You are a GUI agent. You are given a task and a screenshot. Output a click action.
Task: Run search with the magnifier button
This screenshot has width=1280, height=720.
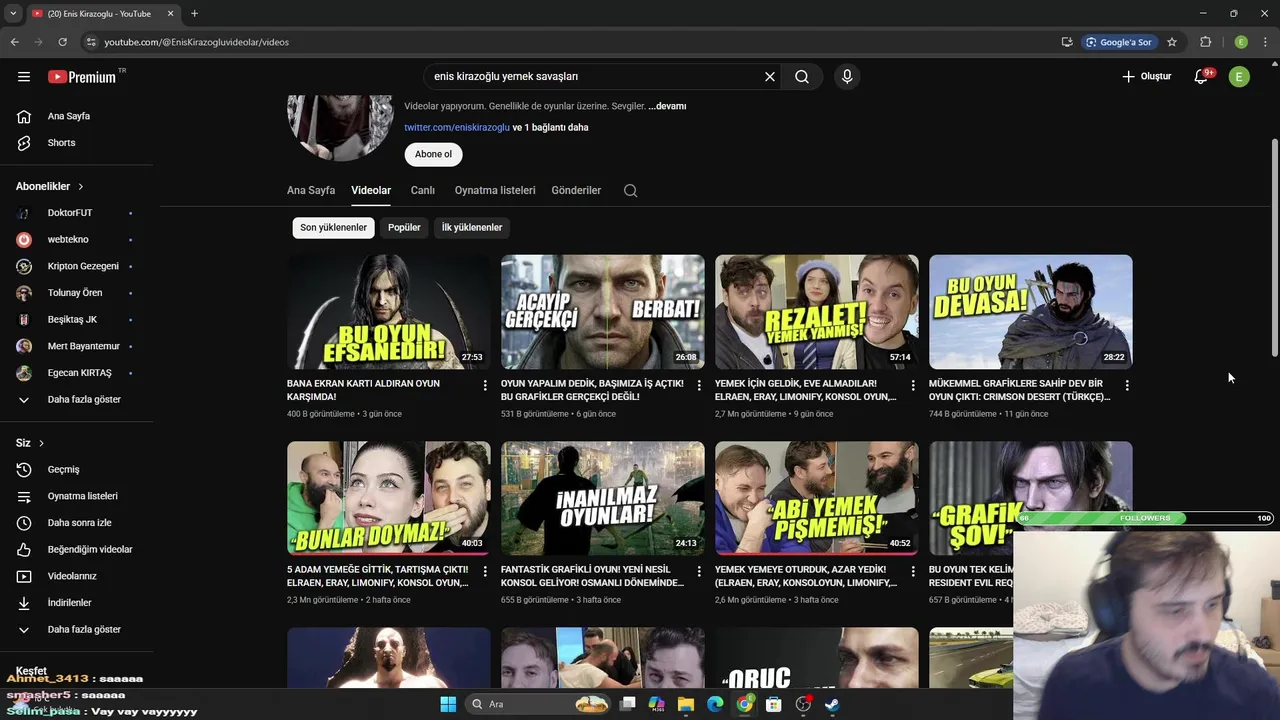[802, 77]
